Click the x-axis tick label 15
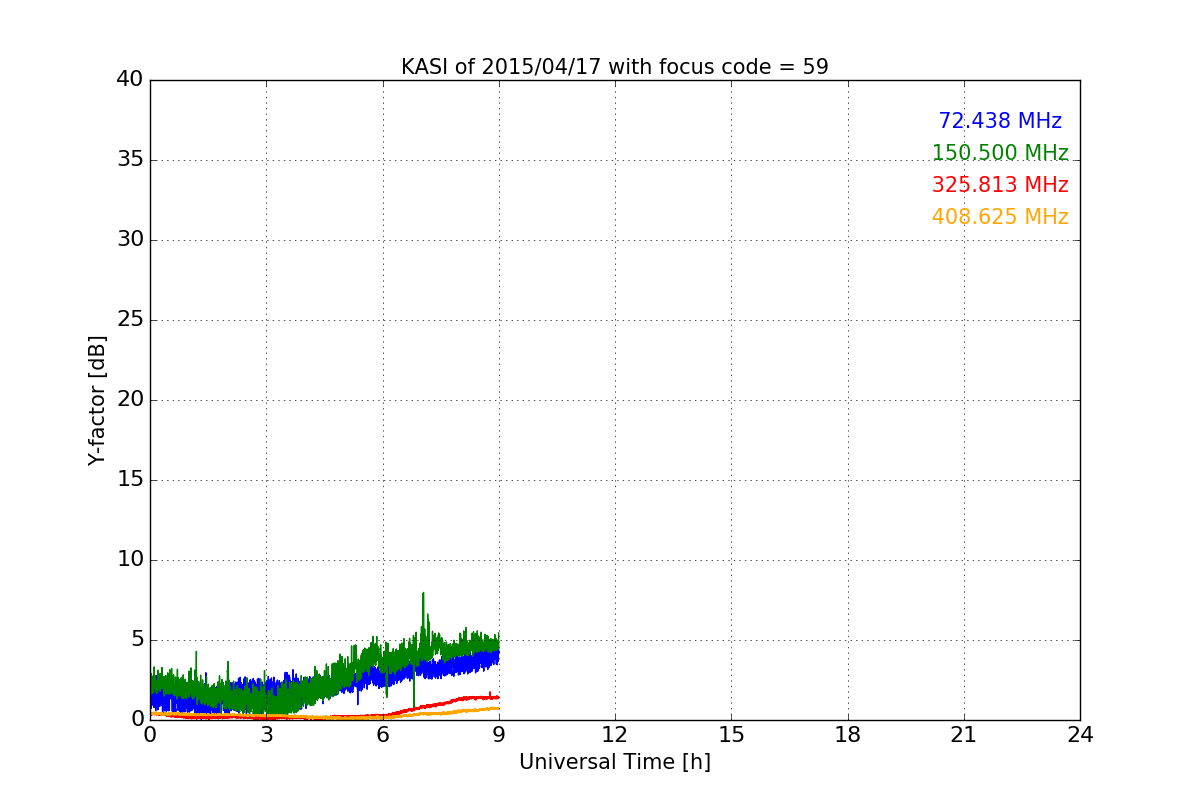 click(731, 735)
